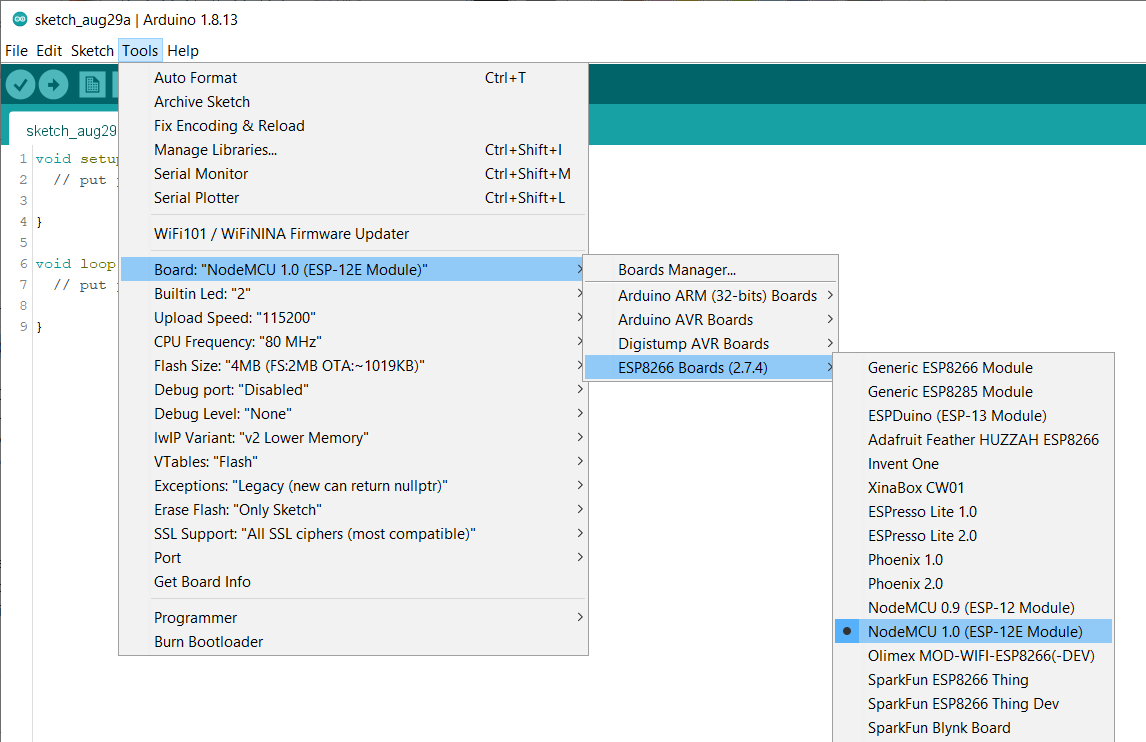
Task: Choose Manage Libraries... in Tools menu
Action: click(x=215, y=150)
